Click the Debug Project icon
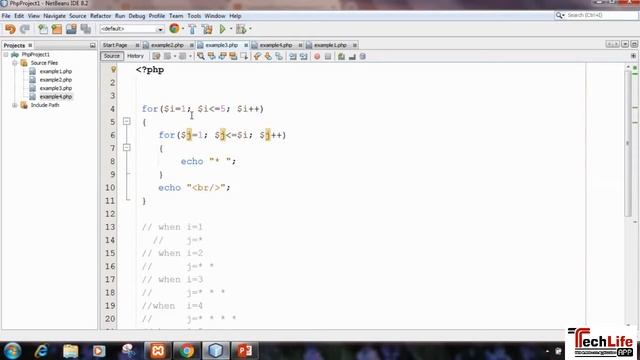Screen dimensions: 640x360 (x=241, y=29)
